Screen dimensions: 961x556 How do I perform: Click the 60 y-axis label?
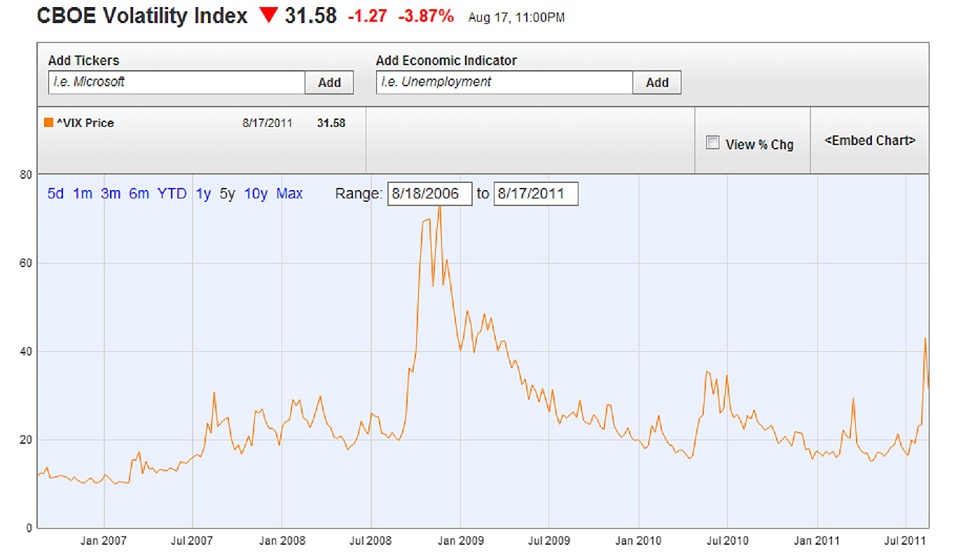[26, 263]
